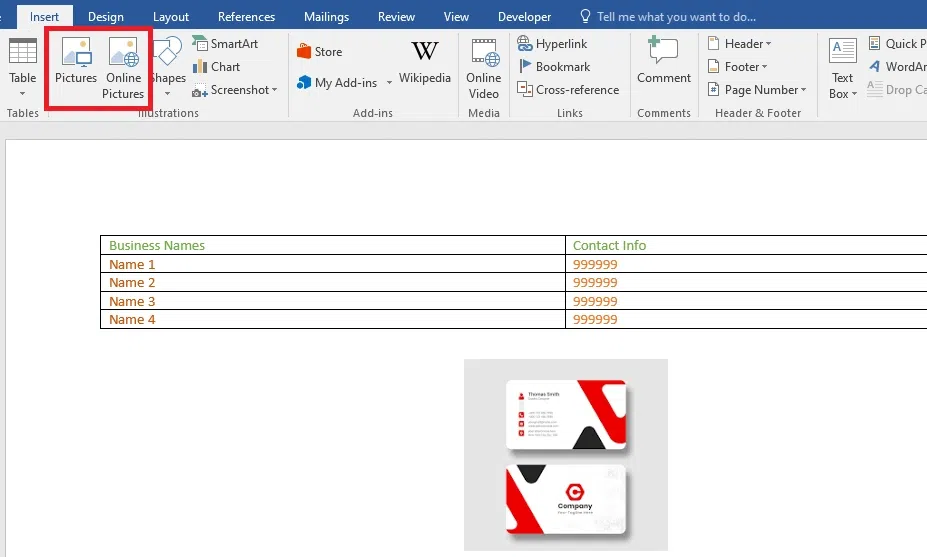Insert a table with the Table icon
The height and width of the screenshot is (557, 927).
click(x=22, y=51)
